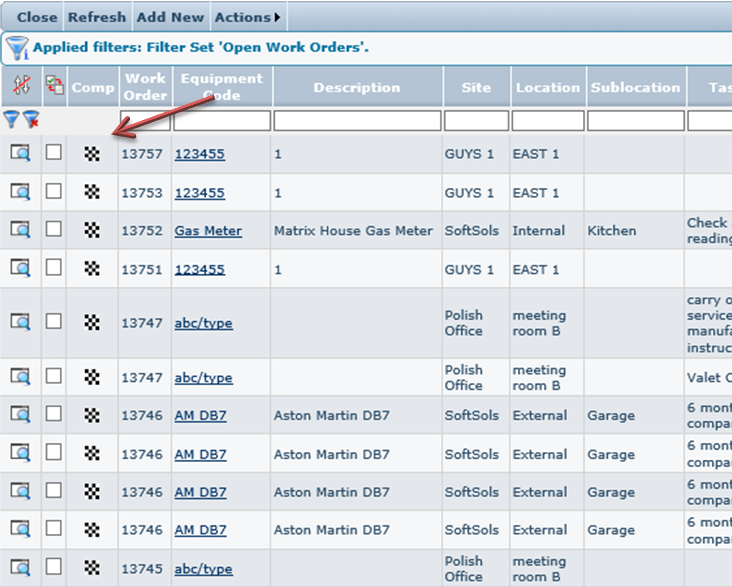The height and width of the screenshot is (587, 732).
Task: Apply filter using the blue funnel icon
Action: click(x=11, y=120)
